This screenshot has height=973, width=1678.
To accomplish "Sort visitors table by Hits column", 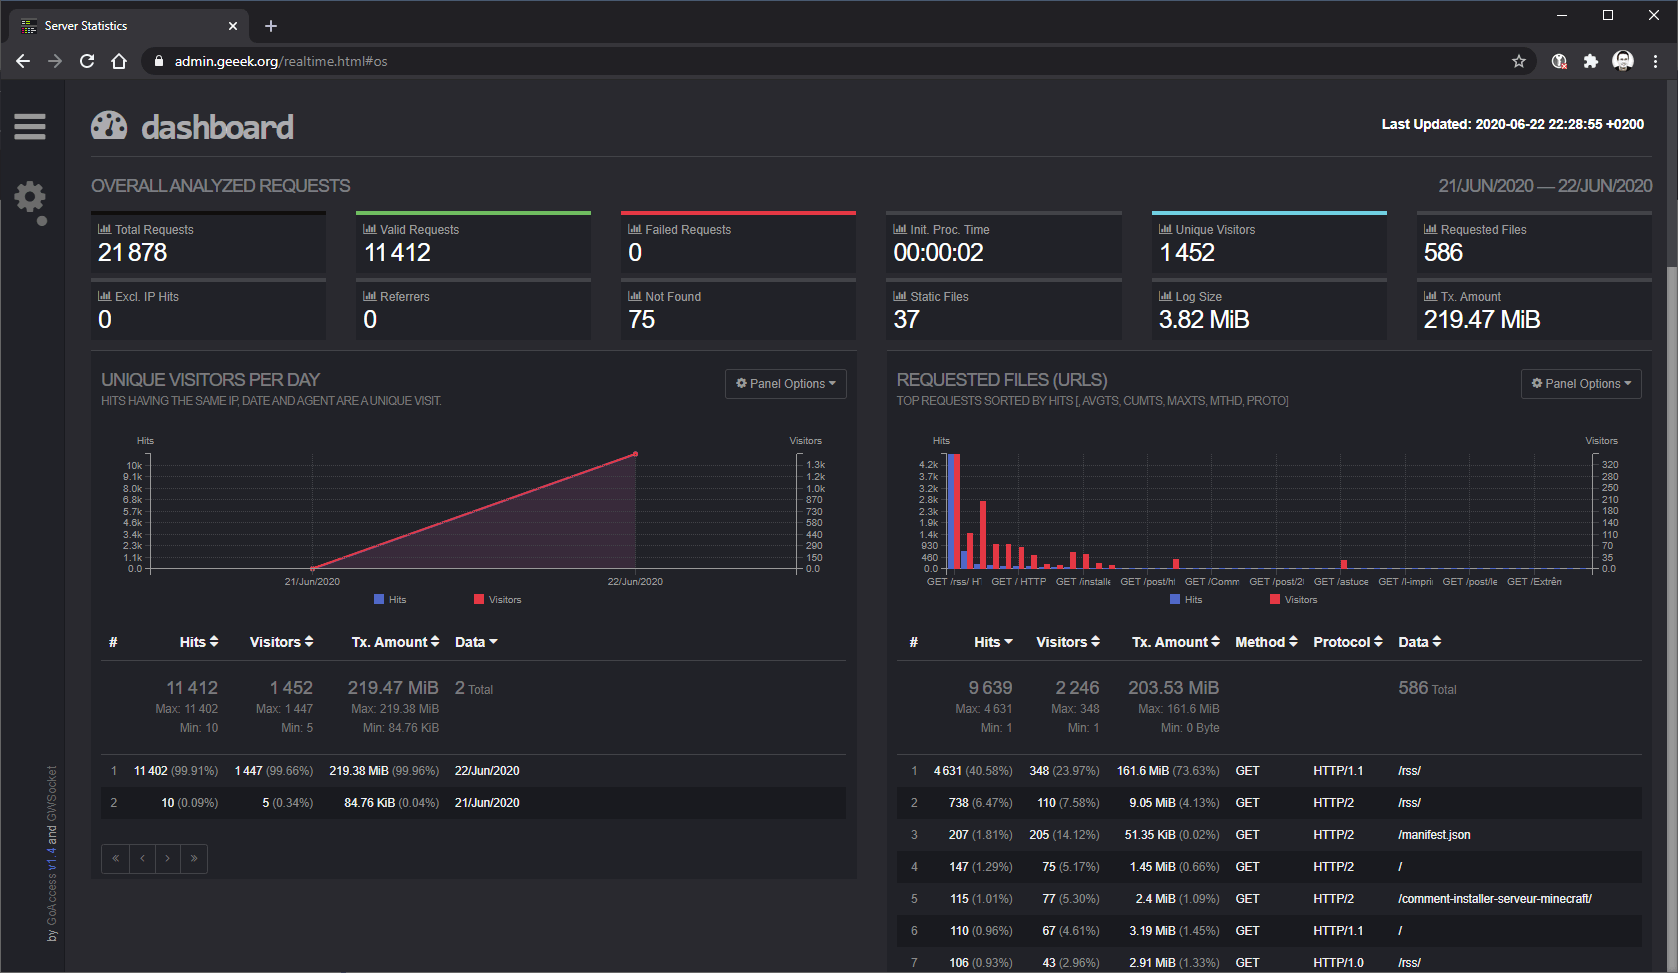I will click(199, 642).
